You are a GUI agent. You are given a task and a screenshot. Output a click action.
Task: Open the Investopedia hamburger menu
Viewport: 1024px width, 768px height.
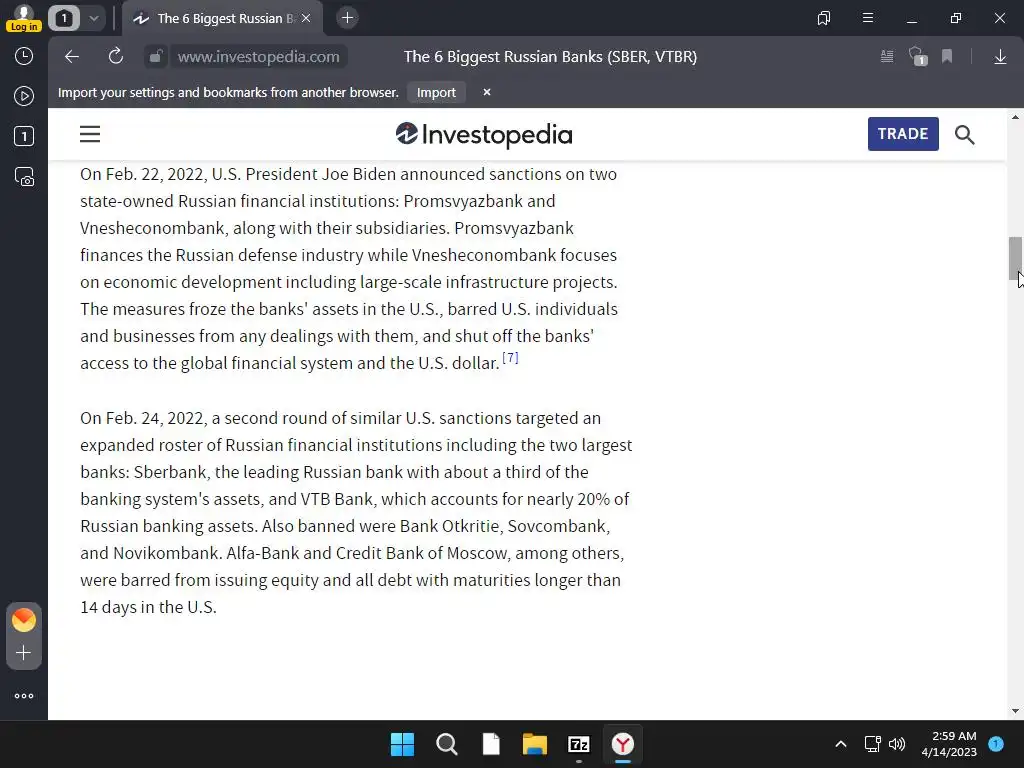point(90,135)
